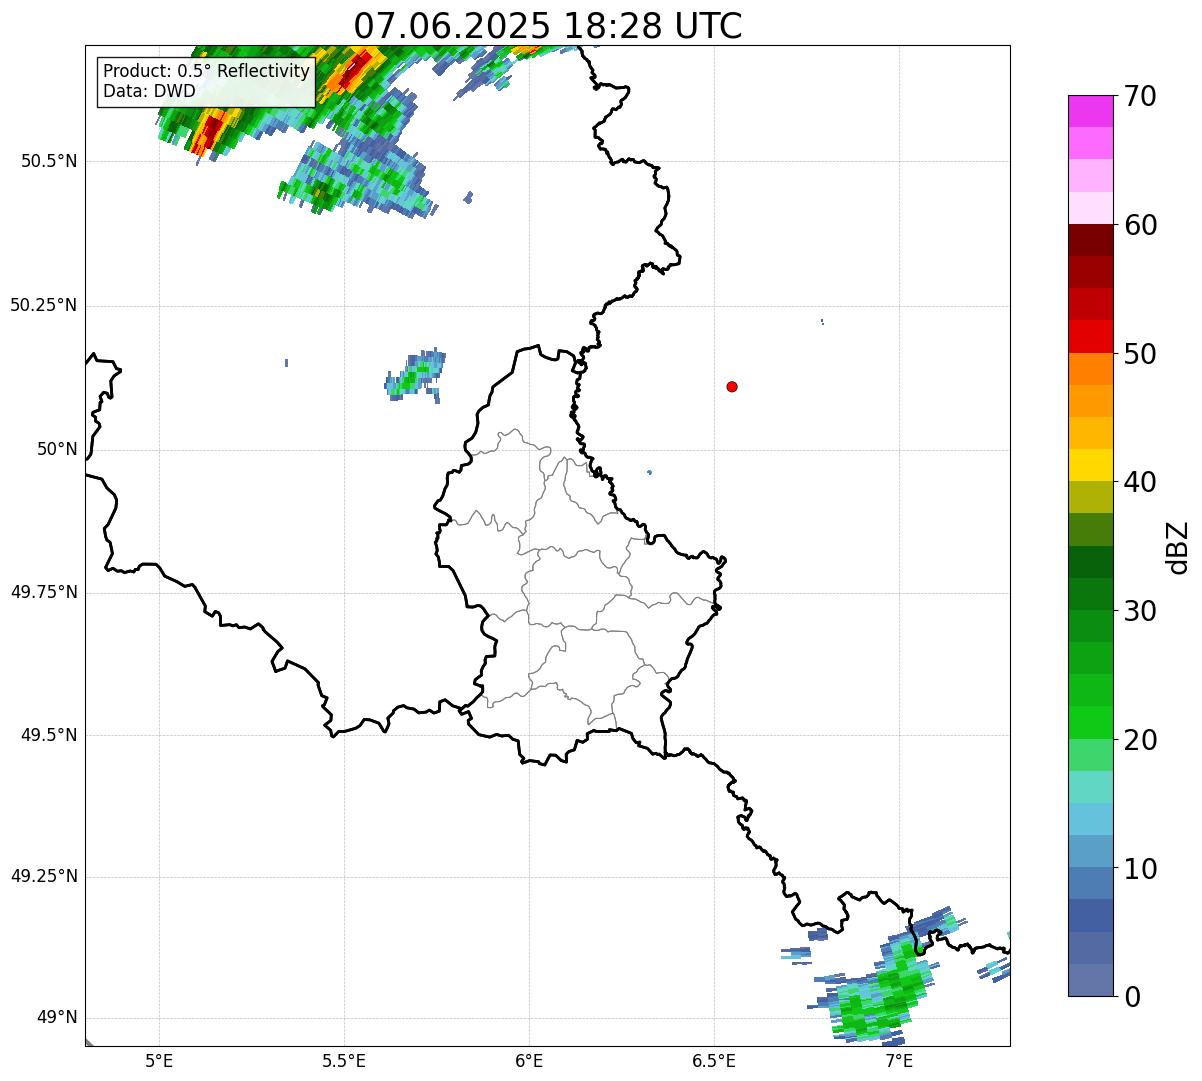
Task: Pick the cyan colorbar swatch near 15 dBZ
Action: 1091,819
